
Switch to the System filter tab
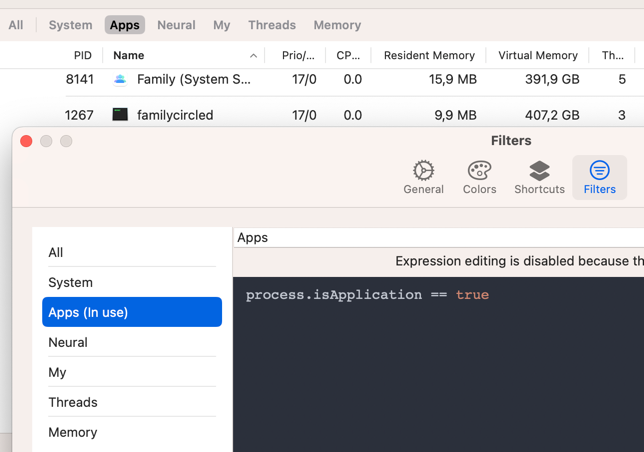(x=70, y=25)
